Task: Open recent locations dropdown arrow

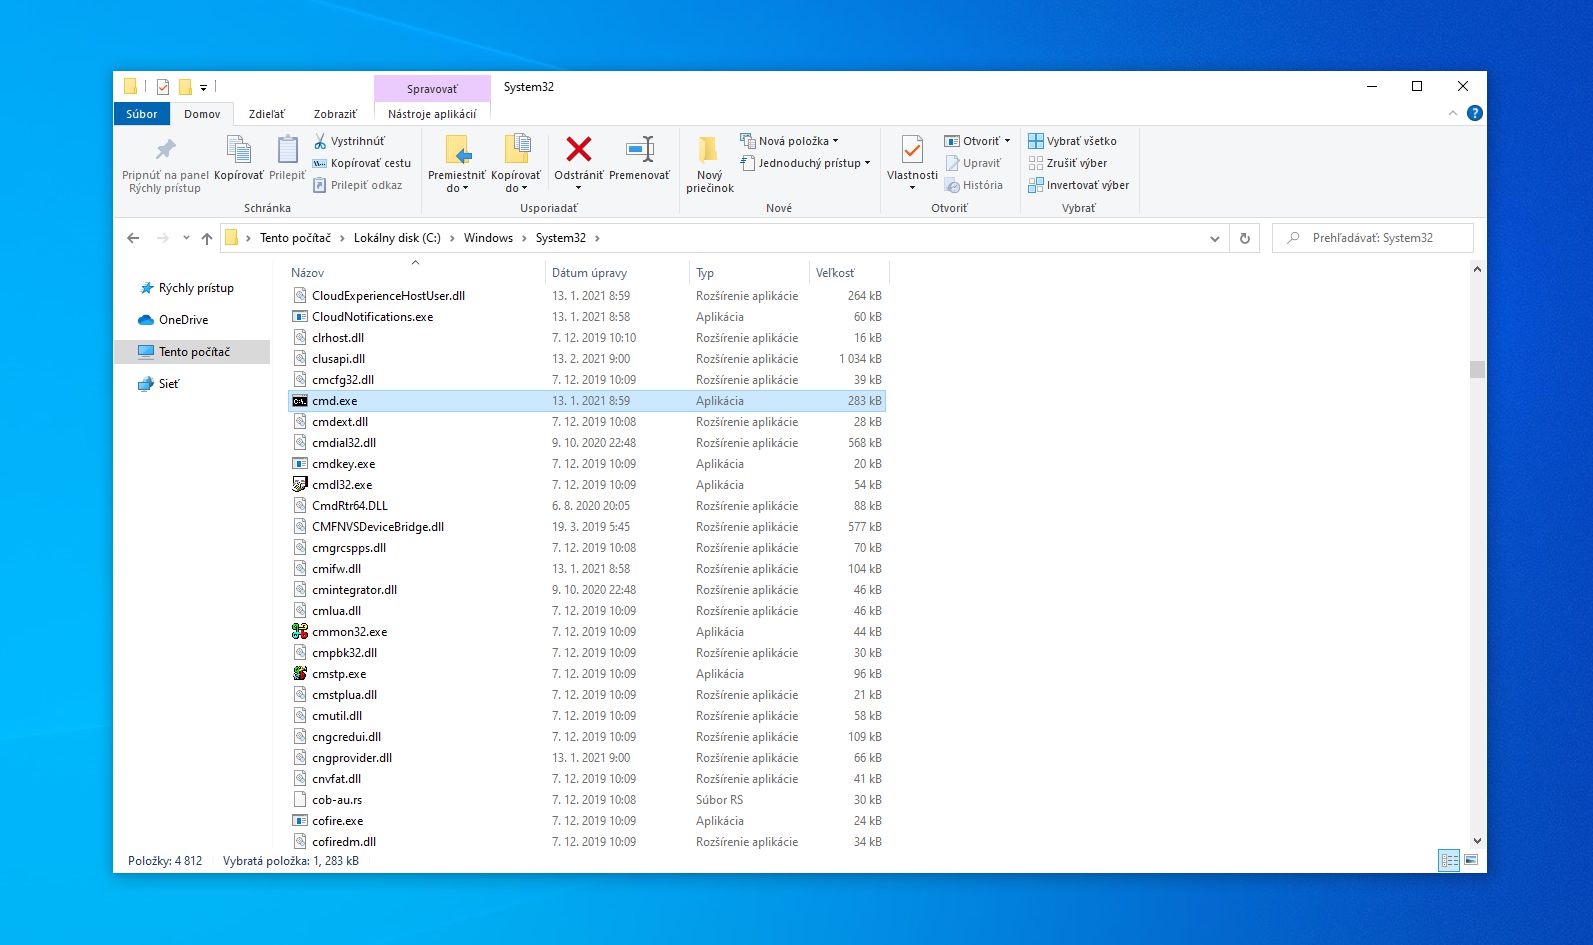Action: [186, 238]
